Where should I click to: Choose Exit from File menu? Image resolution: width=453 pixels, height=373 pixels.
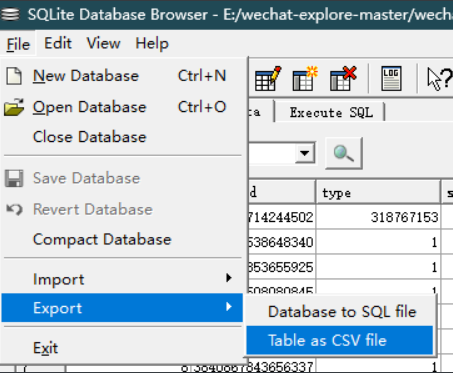tap(122, 348)
